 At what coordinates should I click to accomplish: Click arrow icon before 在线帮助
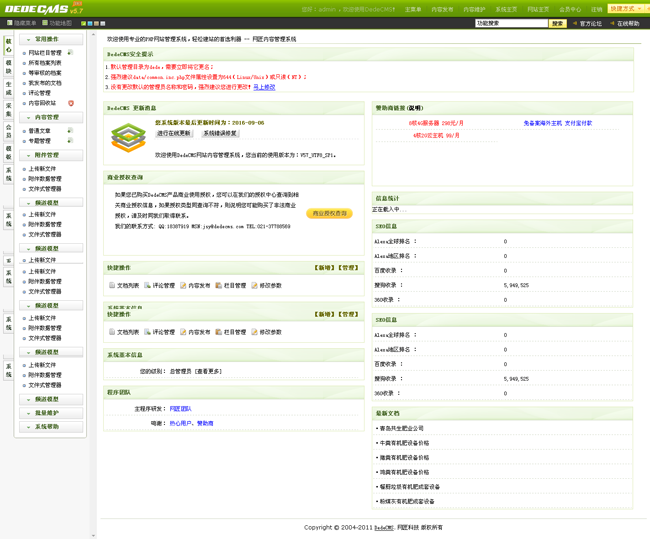pyautogui.click(x=612, y=23)
